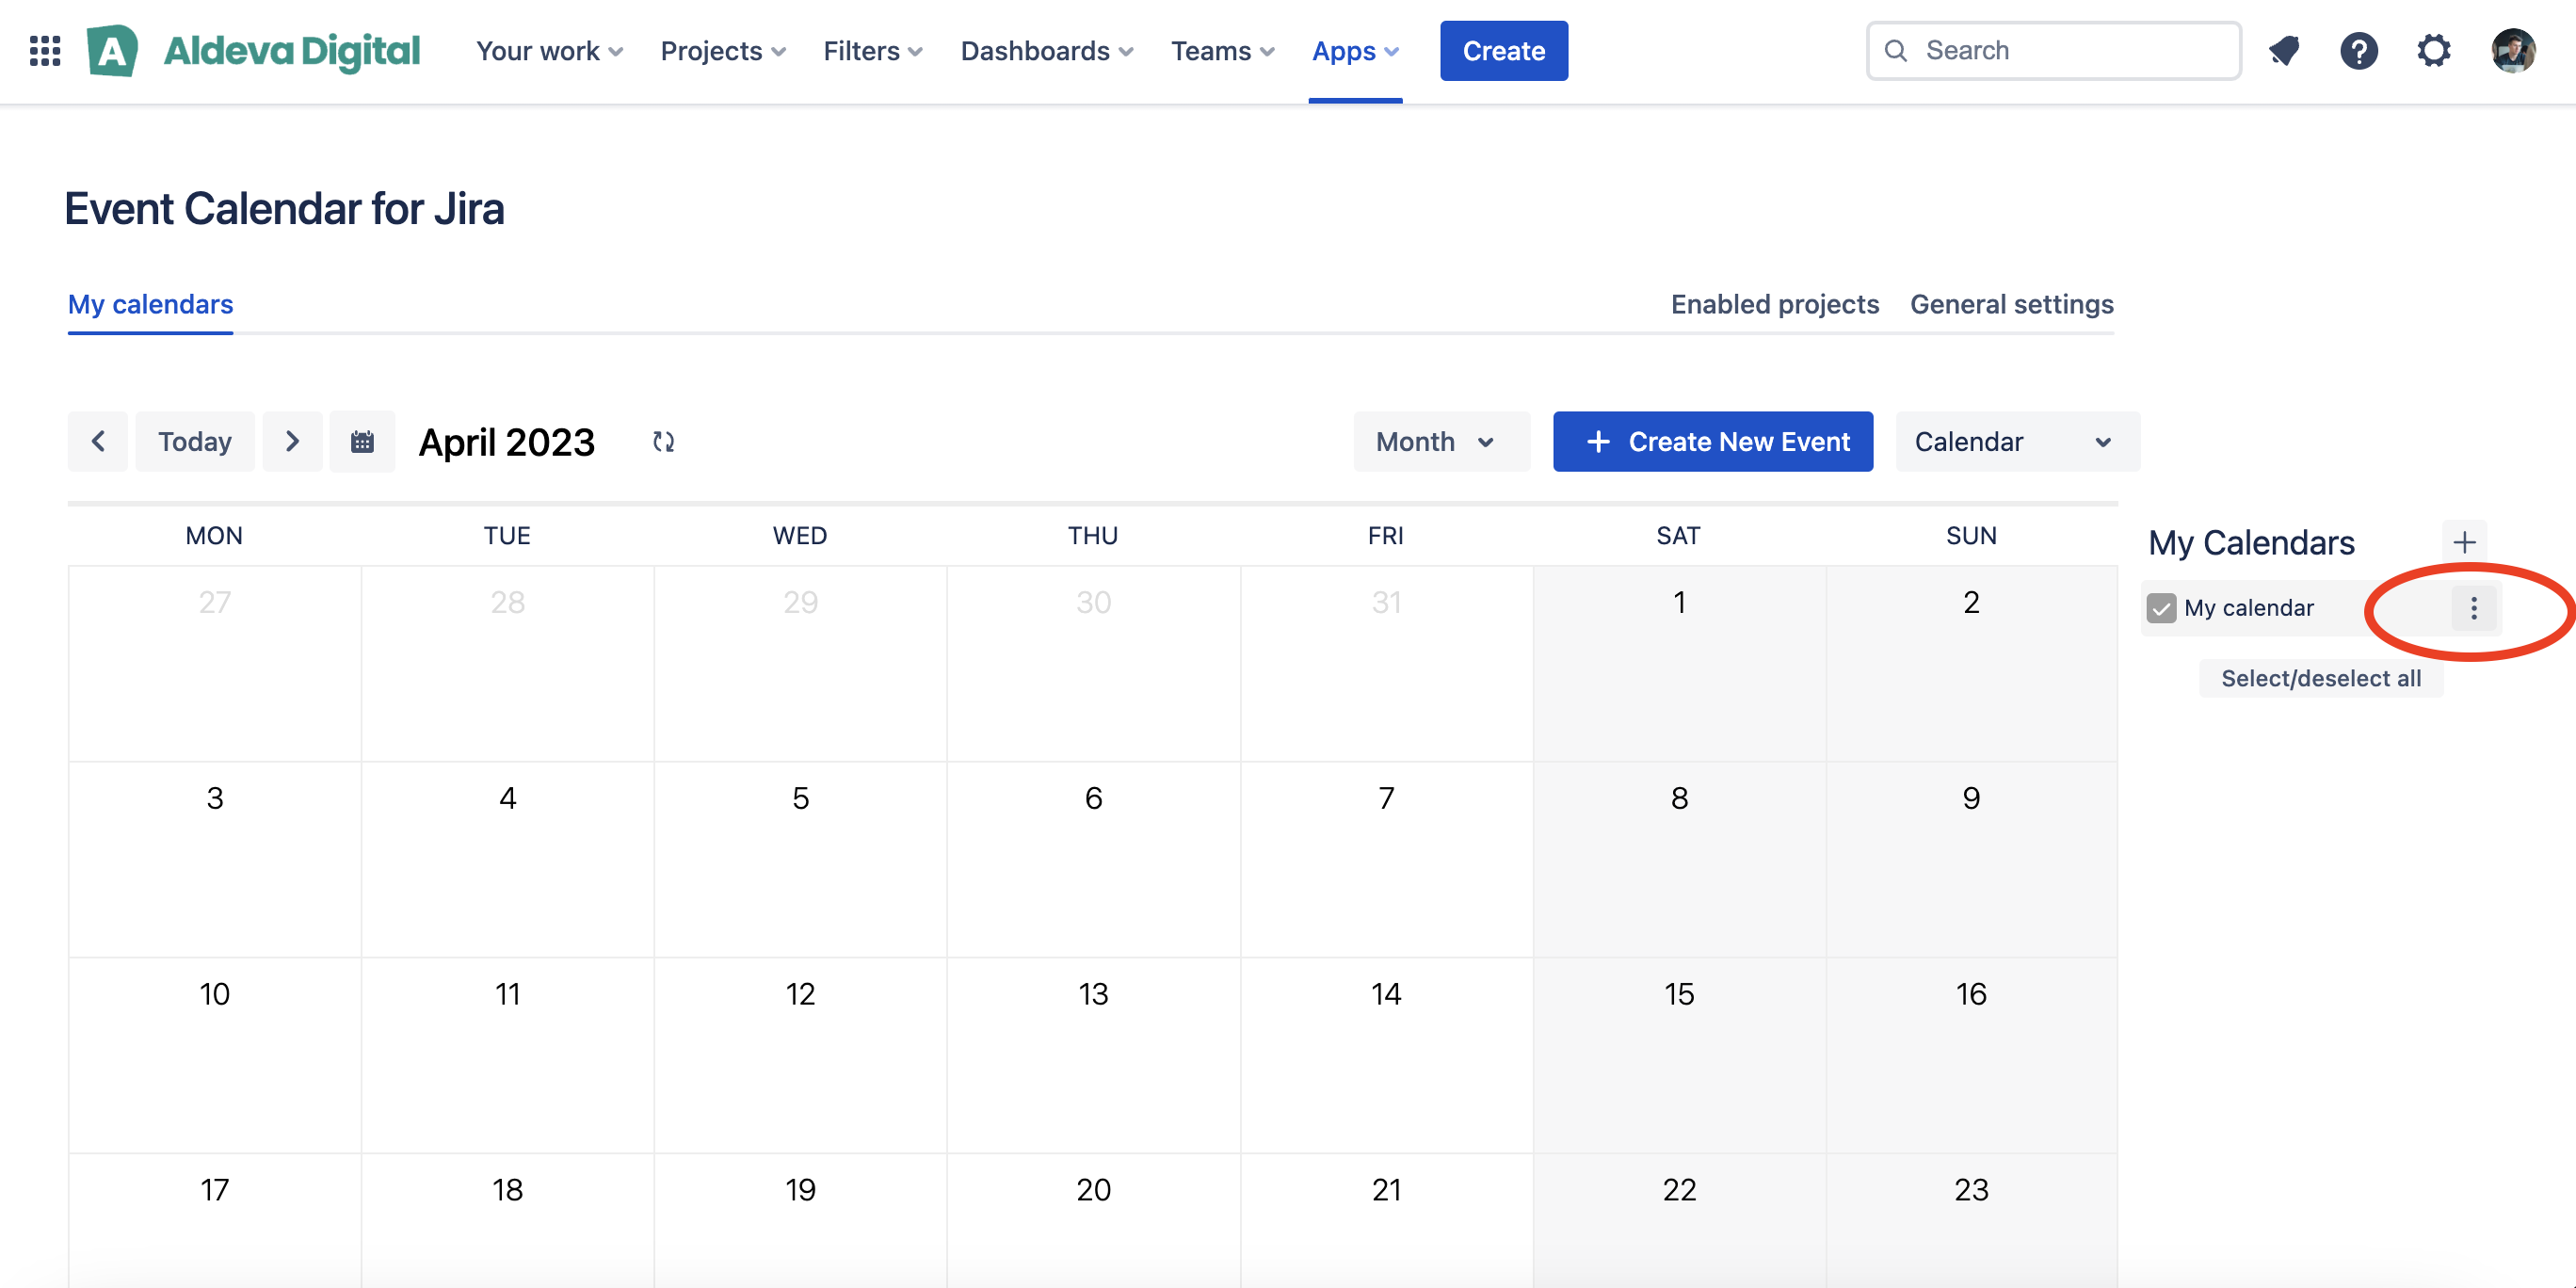
Task: Uncheck the My calendar checkbox
Action: (x=2161, y=608)
